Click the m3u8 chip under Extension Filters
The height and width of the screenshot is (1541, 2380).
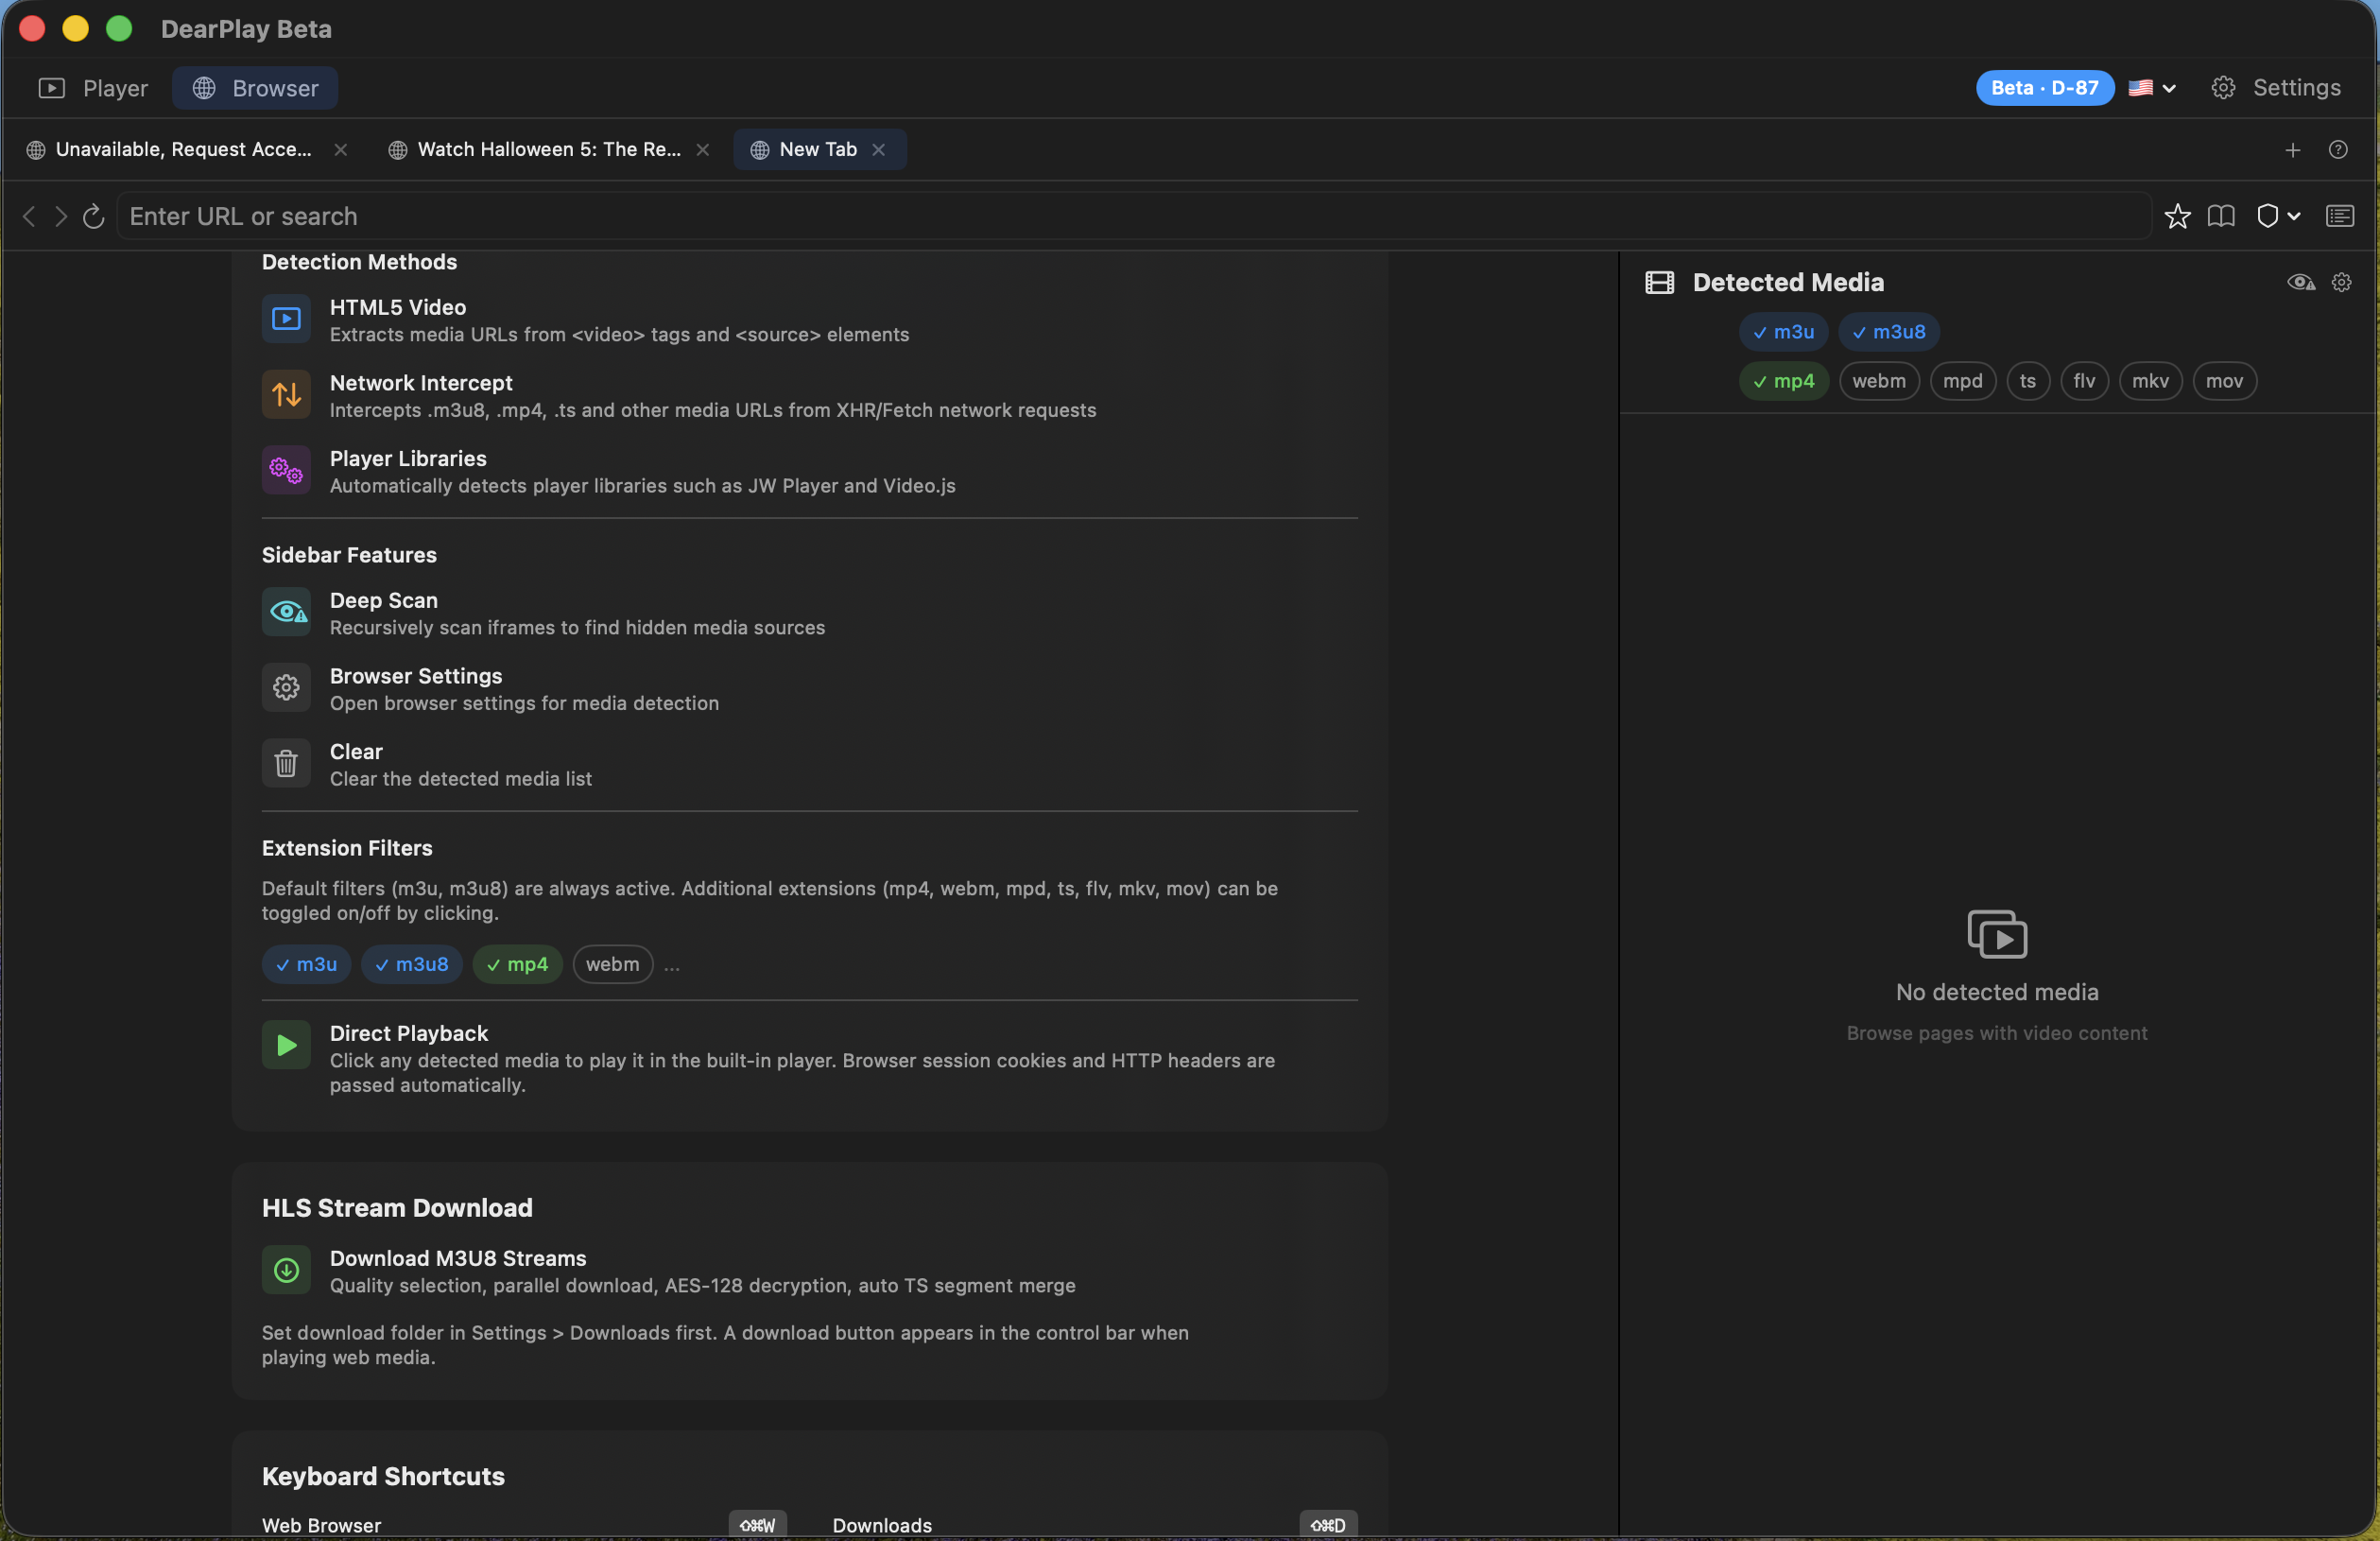pyautogui.click(x=411, y=964)
